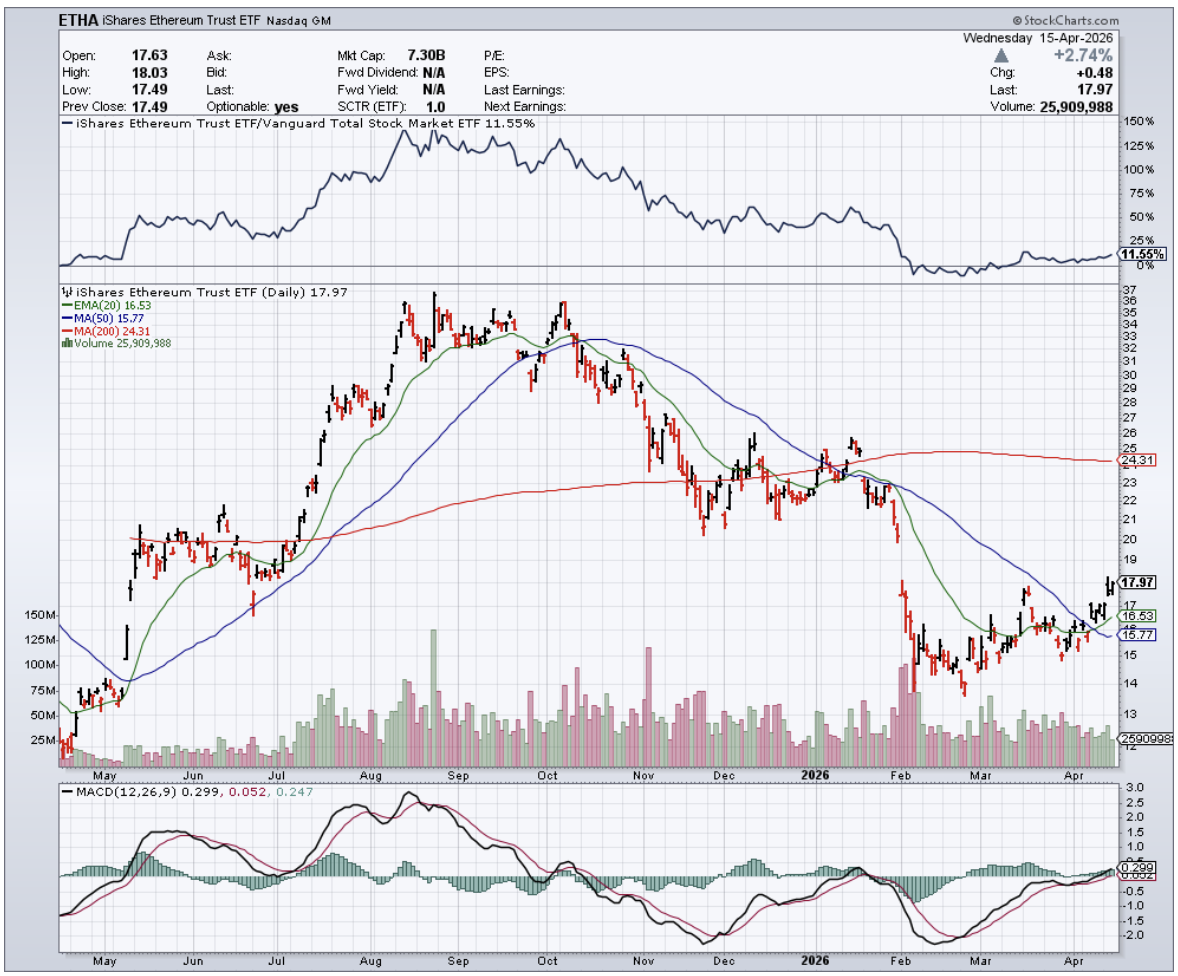Screen dimensions: 1178x976
Task: Click the 15.77 MA(50) axis price tag
Action: (x=1139, y=634)
